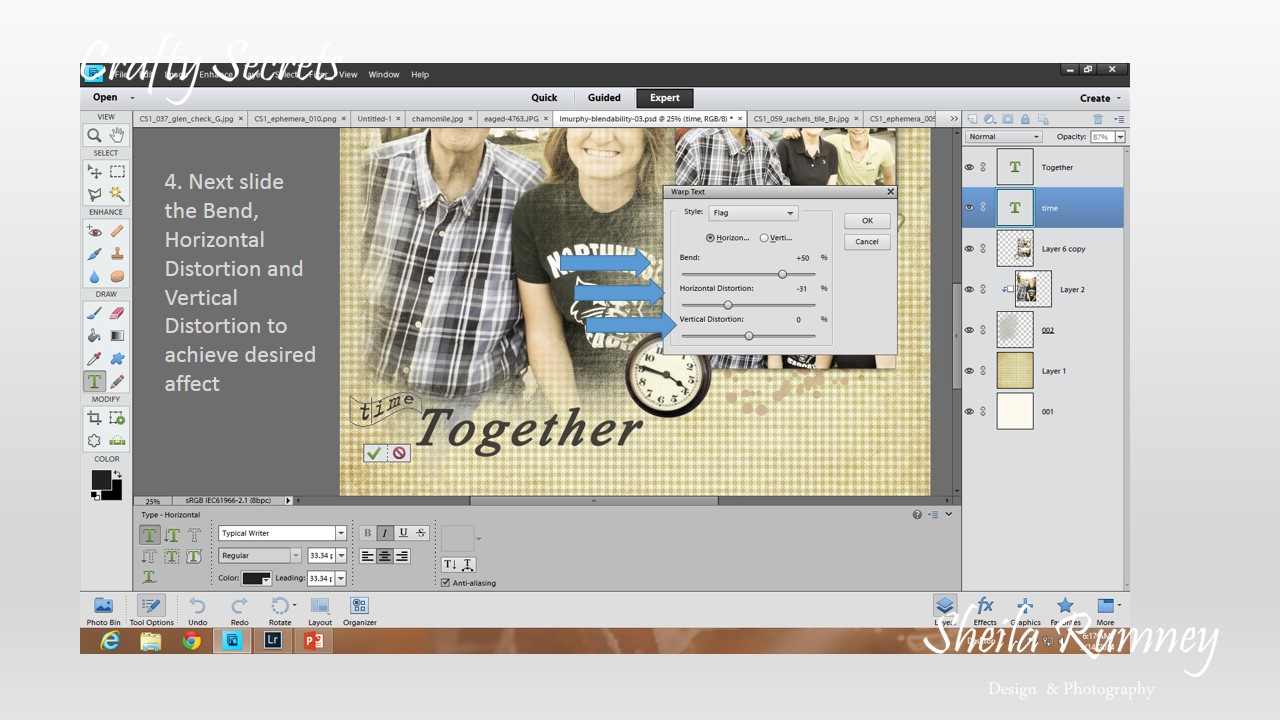Image resolution: width=1280 pixels, height=720 pixels.
Task: Expand the Normal blend mode dropdown
Action: 1003,137
